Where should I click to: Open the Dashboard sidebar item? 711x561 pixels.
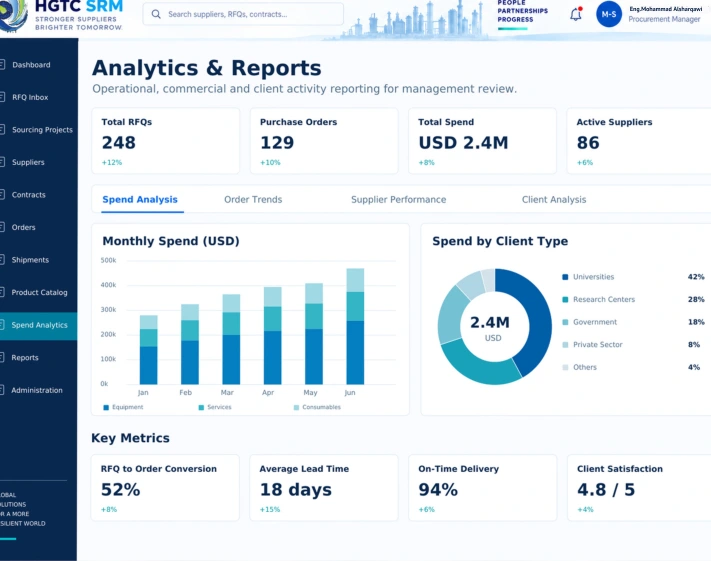(39, 65)
